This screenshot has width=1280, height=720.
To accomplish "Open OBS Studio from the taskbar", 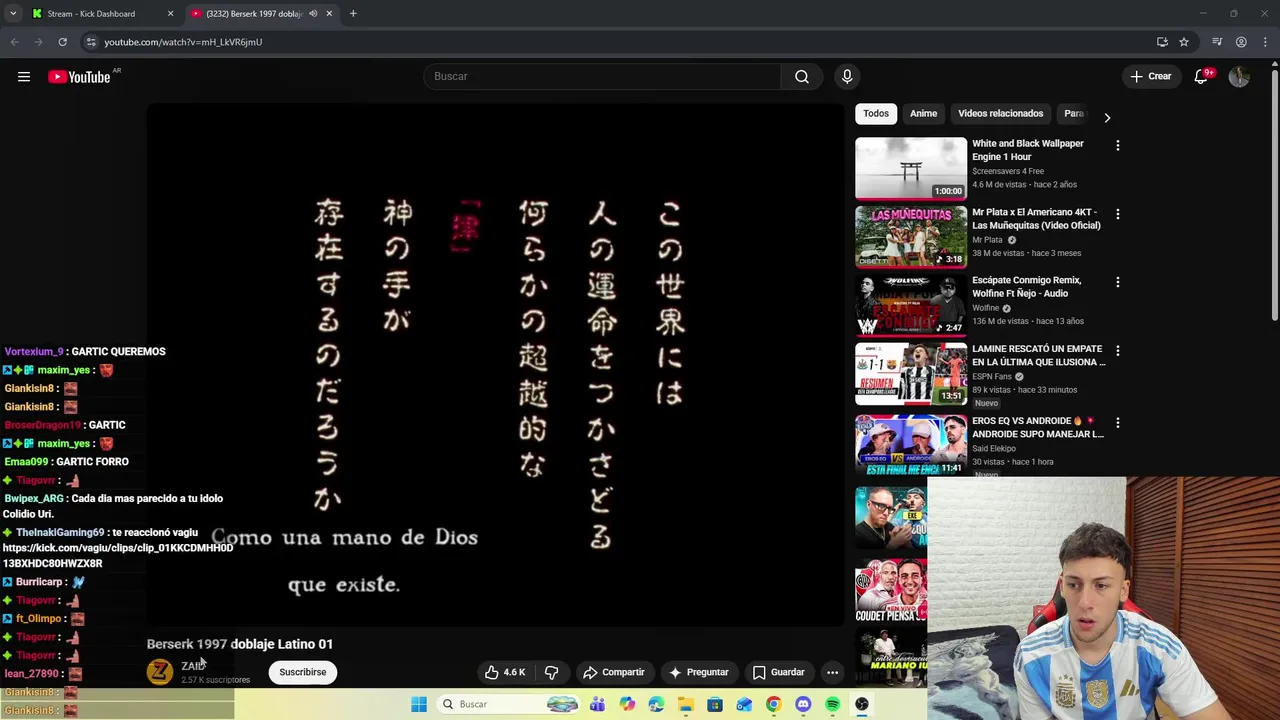I will click(861, 704).
